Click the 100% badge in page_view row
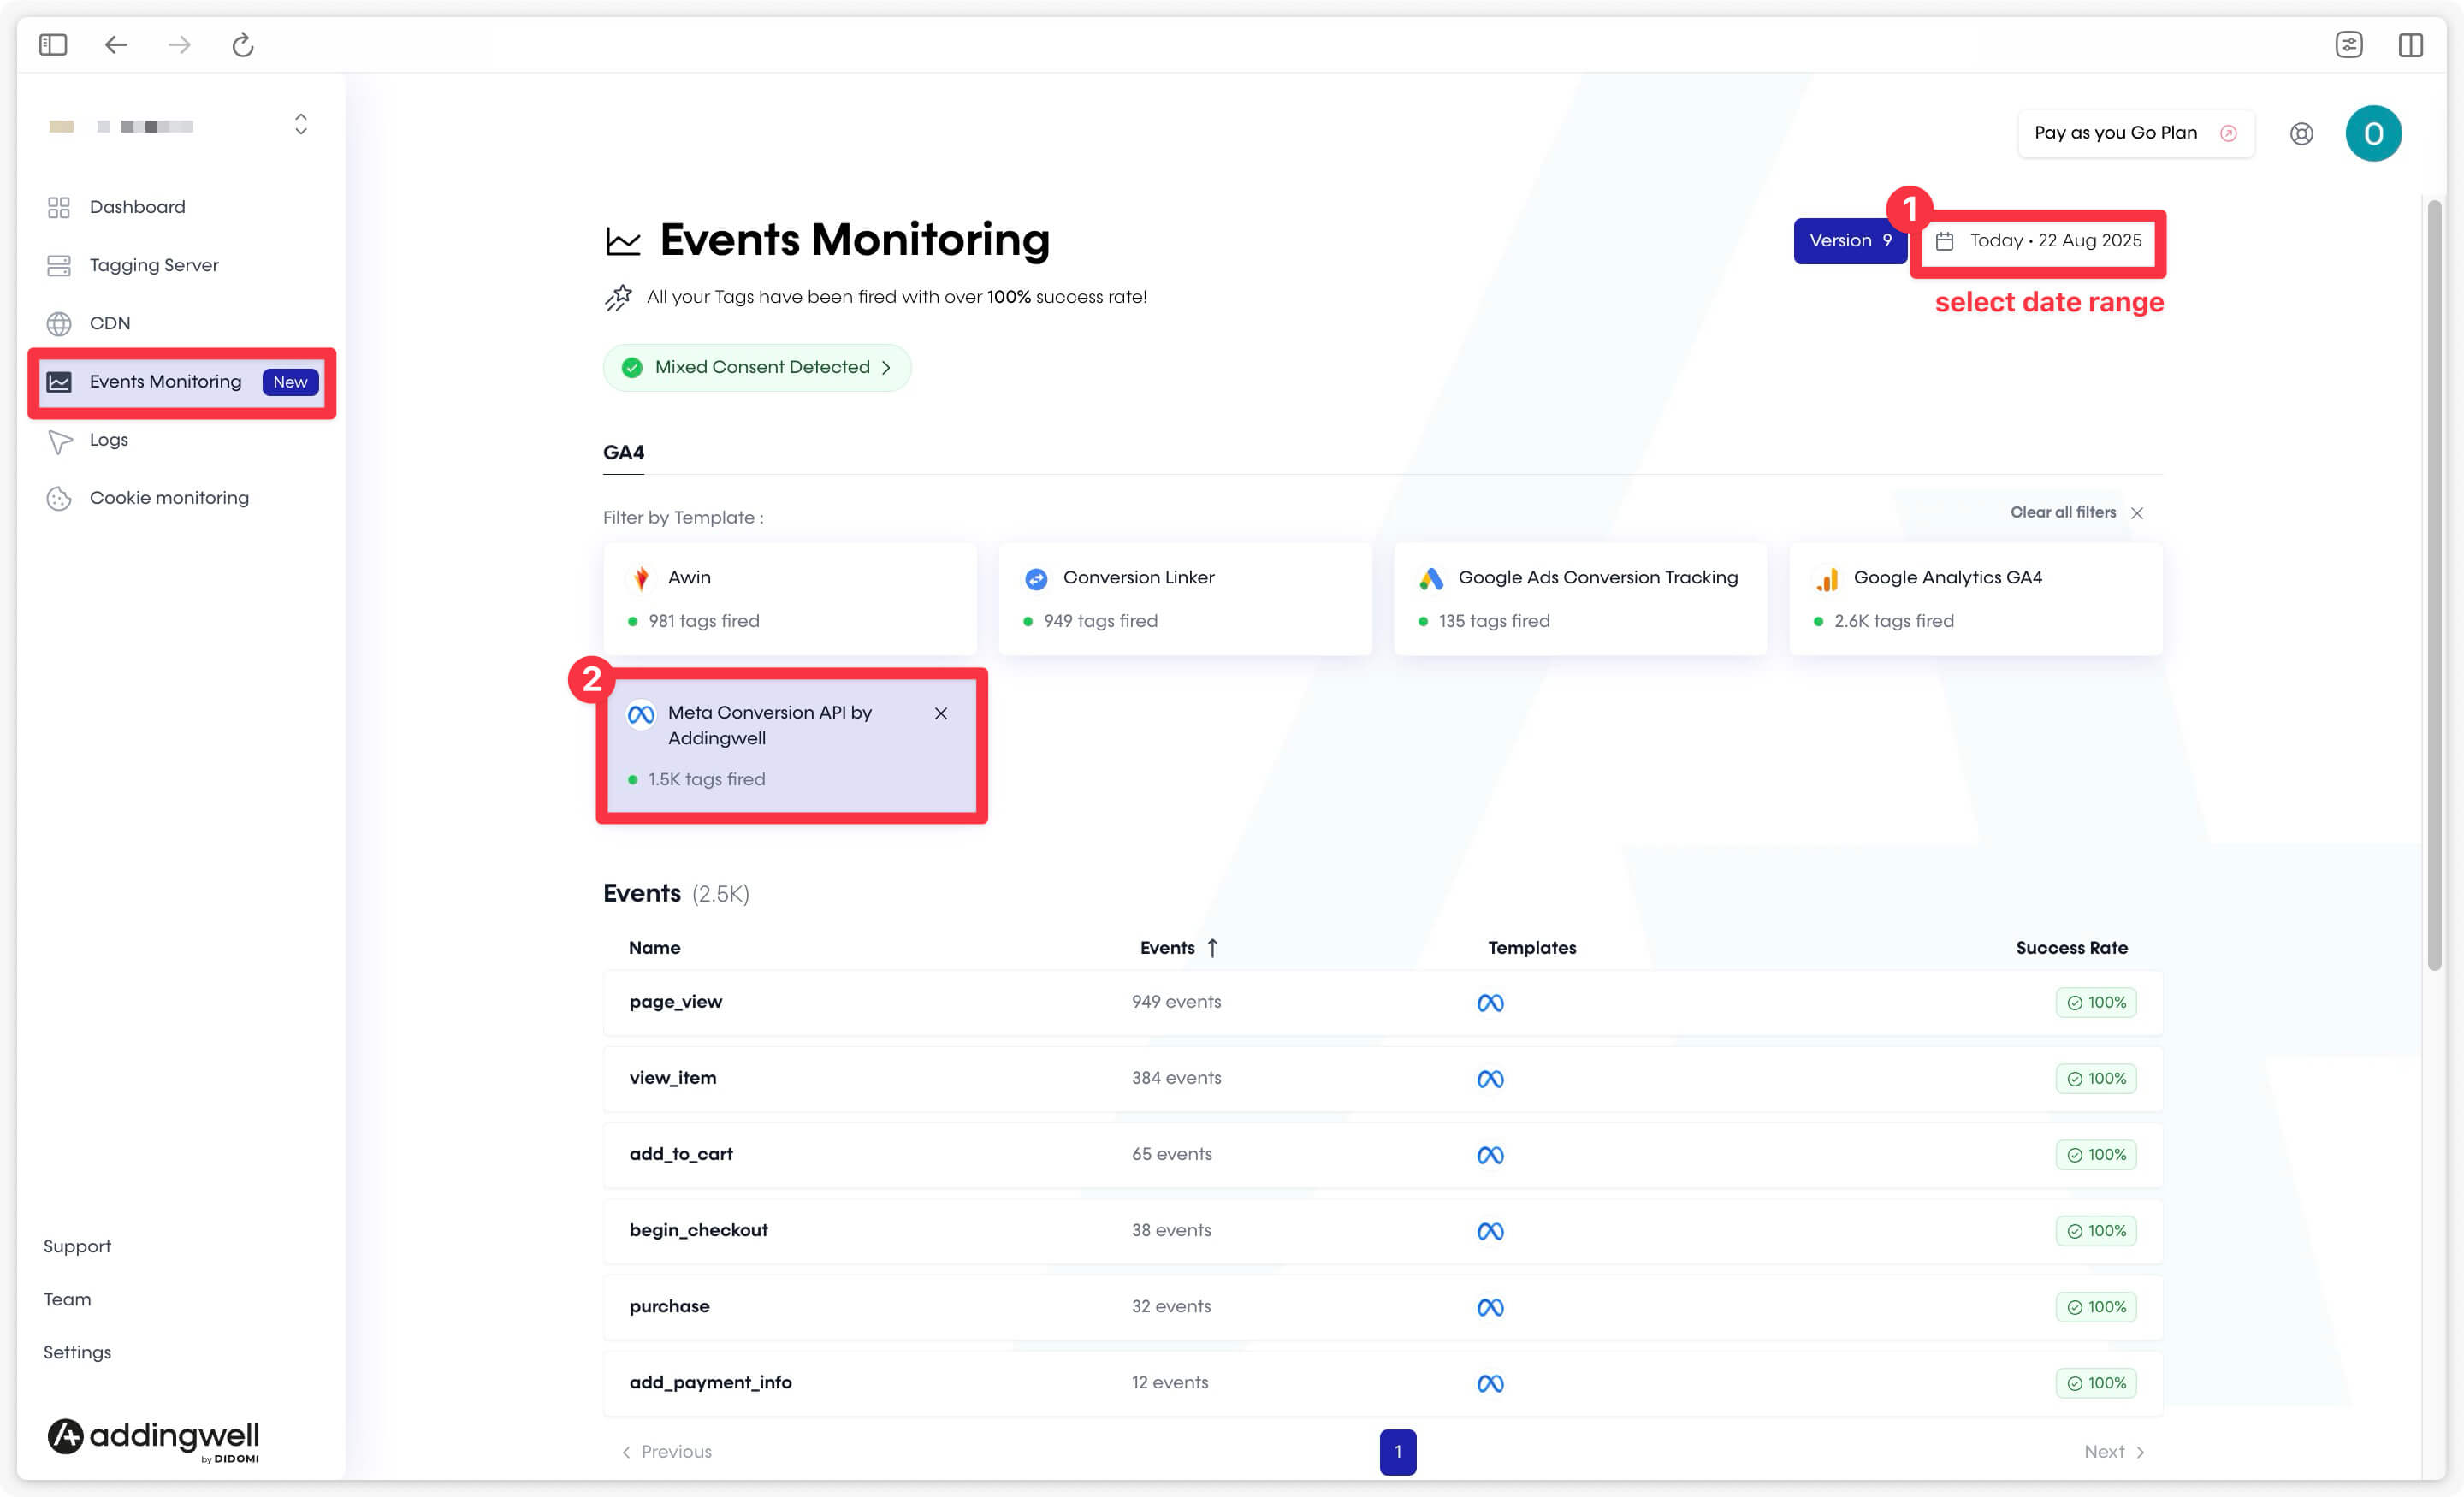Image resolution: width=2464 pixels, height=1497 pixels. click(2096, 1002)
